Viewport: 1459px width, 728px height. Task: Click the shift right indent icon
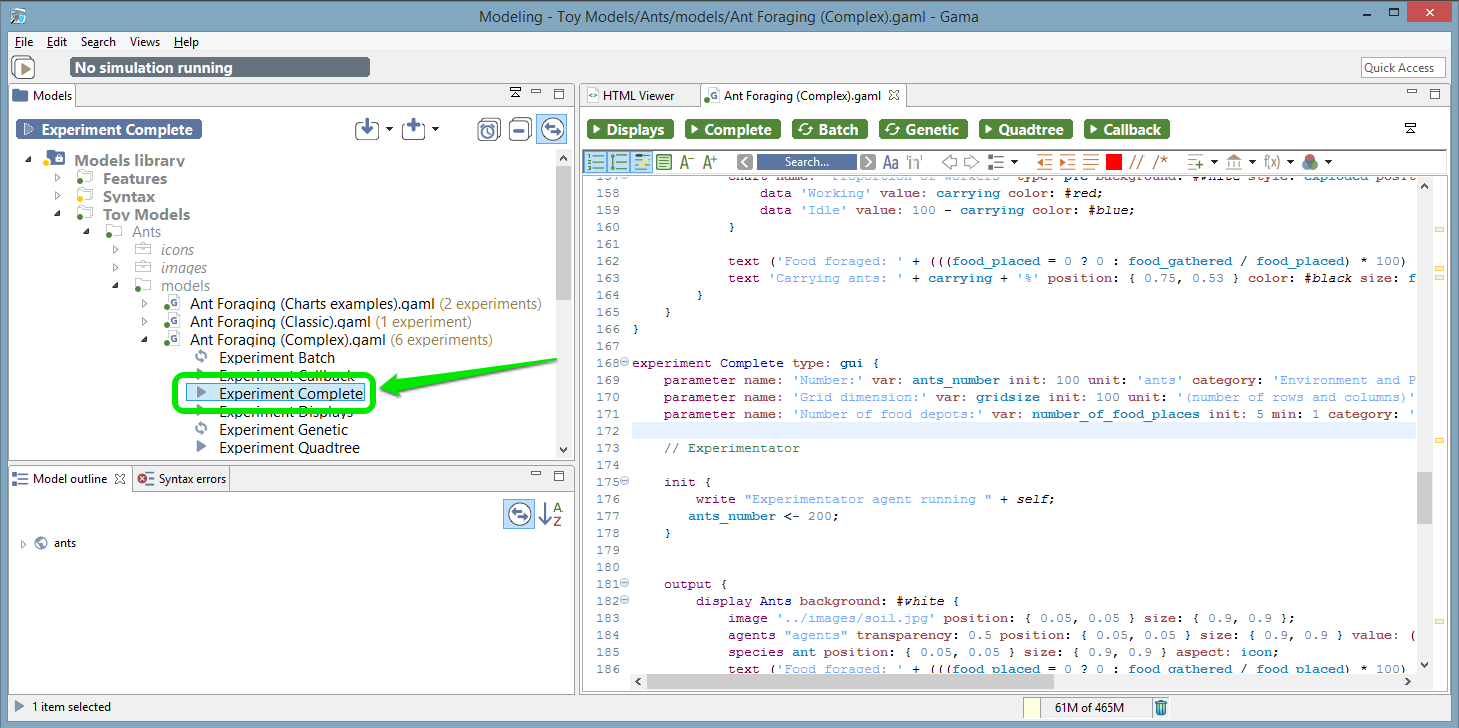(x=1067, y=162)
